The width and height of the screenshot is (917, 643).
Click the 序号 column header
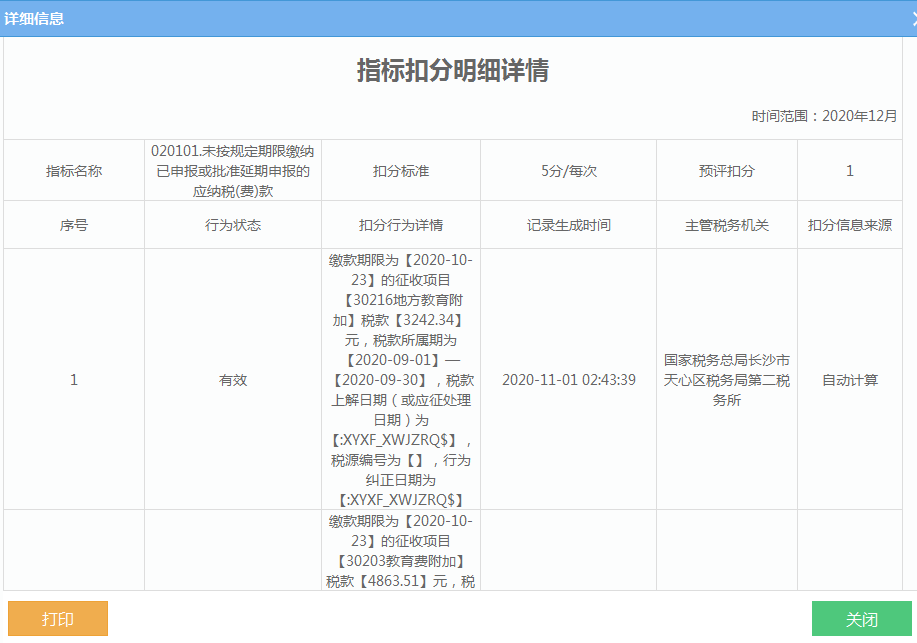[x=74, y=225]
